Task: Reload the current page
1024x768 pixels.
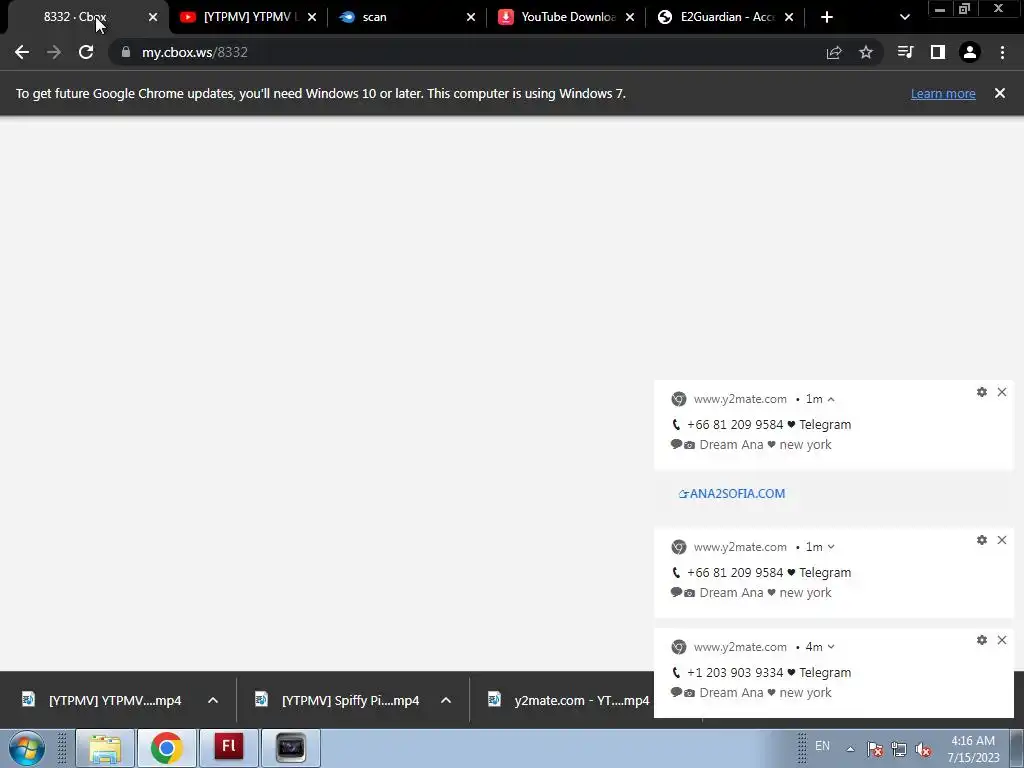Action: click(86, 52)
